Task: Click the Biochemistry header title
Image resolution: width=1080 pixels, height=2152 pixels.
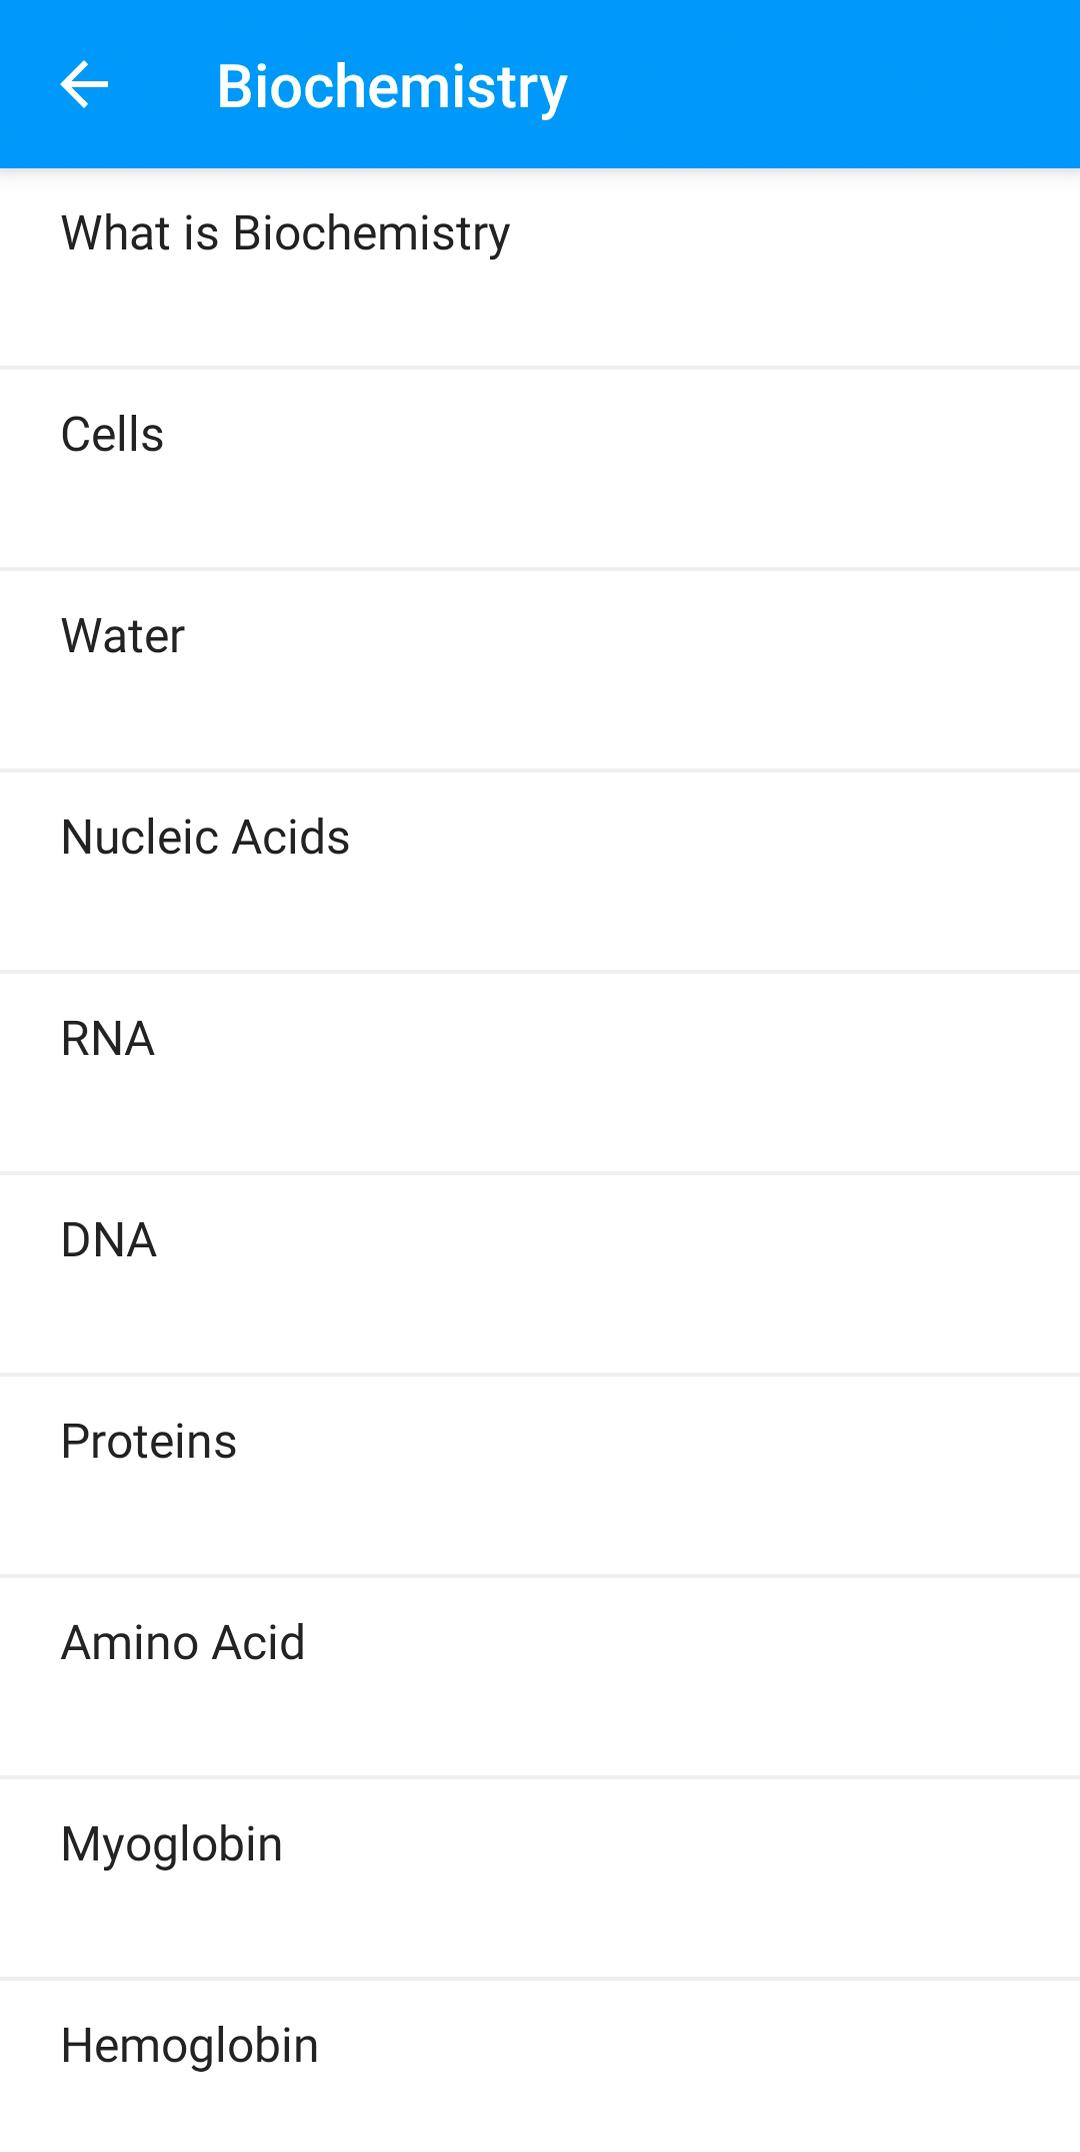Action: pyautogui.click(x=392, y=86)
